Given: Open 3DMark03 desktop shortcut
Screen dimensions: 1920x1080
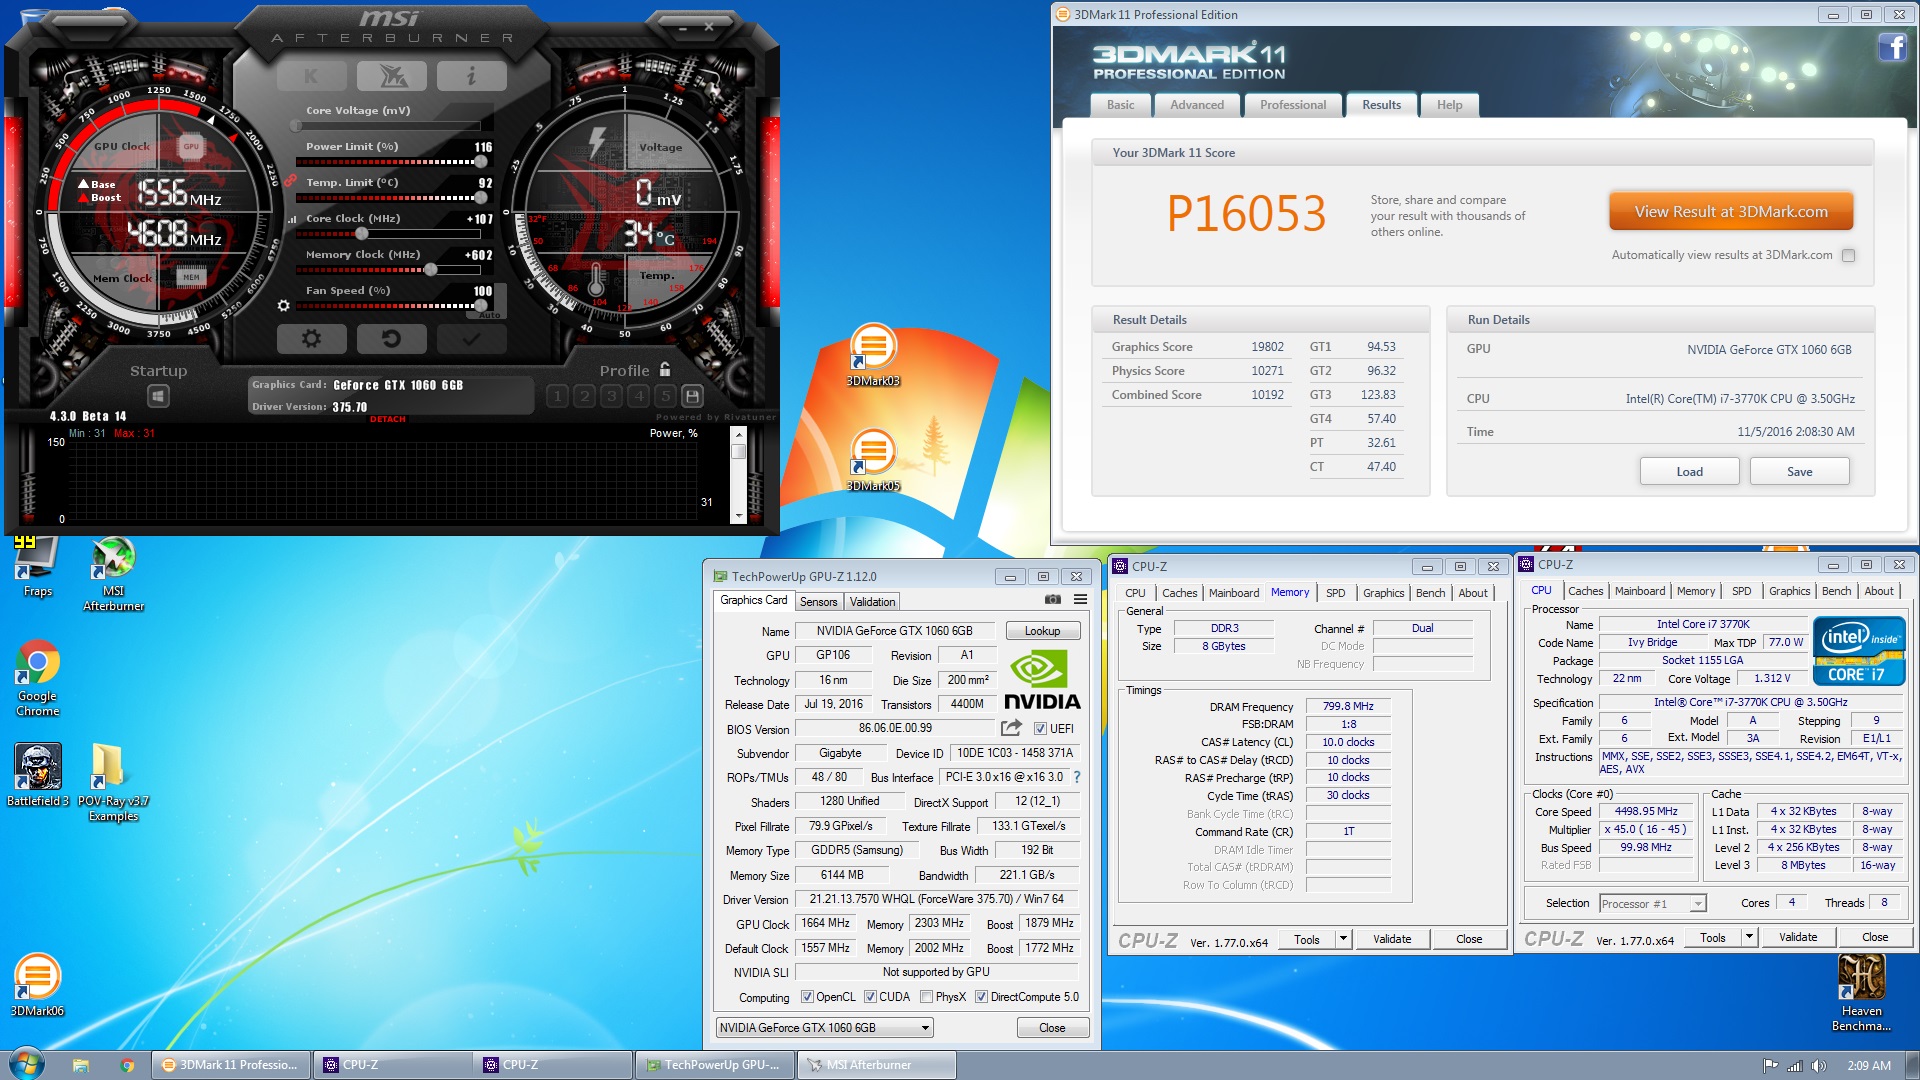Looking at the screenshot, I should click(873, 355).
